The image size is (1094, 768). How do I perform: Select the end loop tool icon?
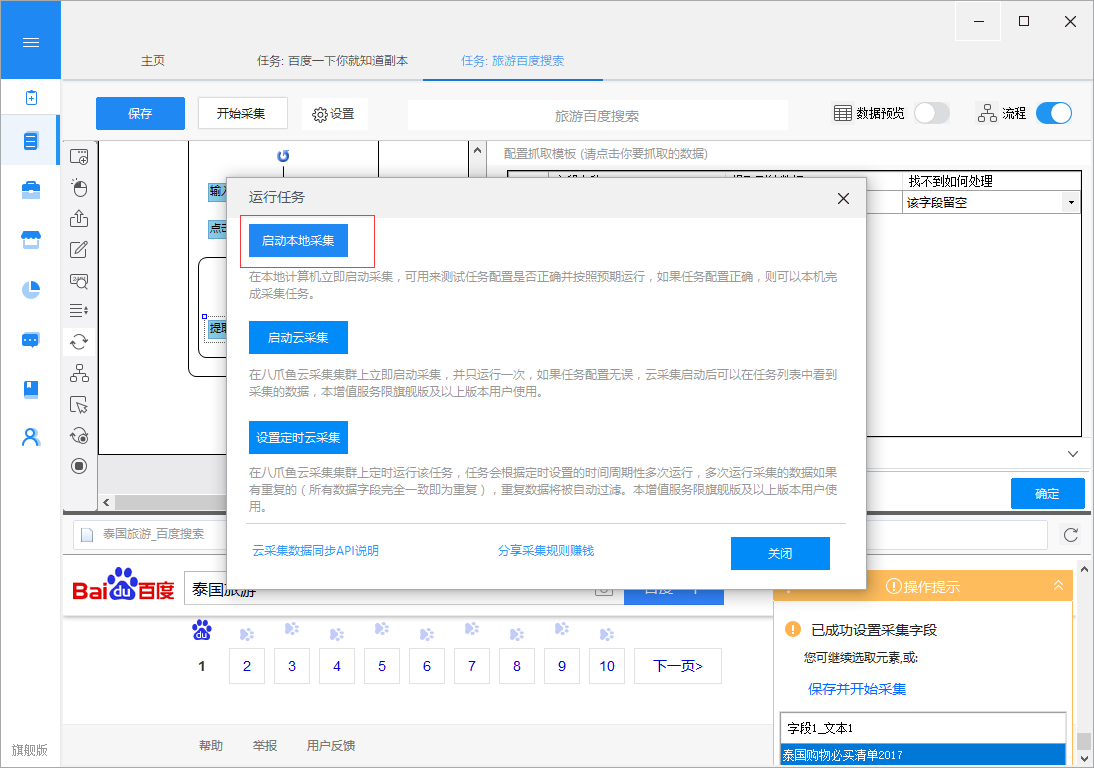79,435
